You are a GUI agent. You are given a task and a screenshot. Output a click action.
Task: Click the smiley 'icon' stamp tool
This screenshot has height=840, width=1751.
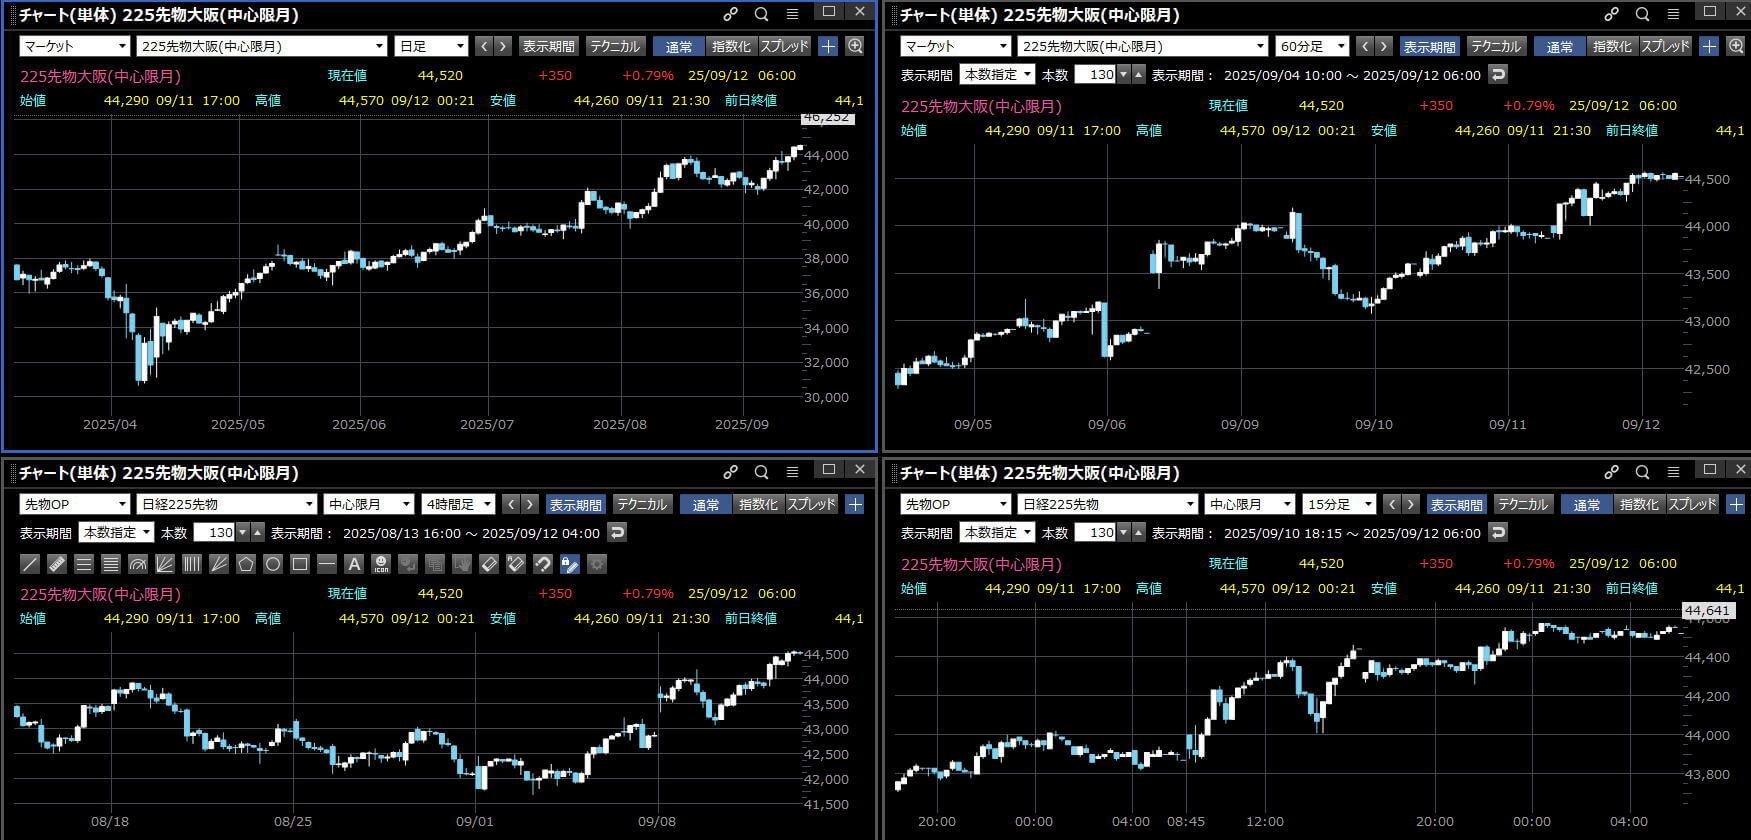tap(381, 564)
